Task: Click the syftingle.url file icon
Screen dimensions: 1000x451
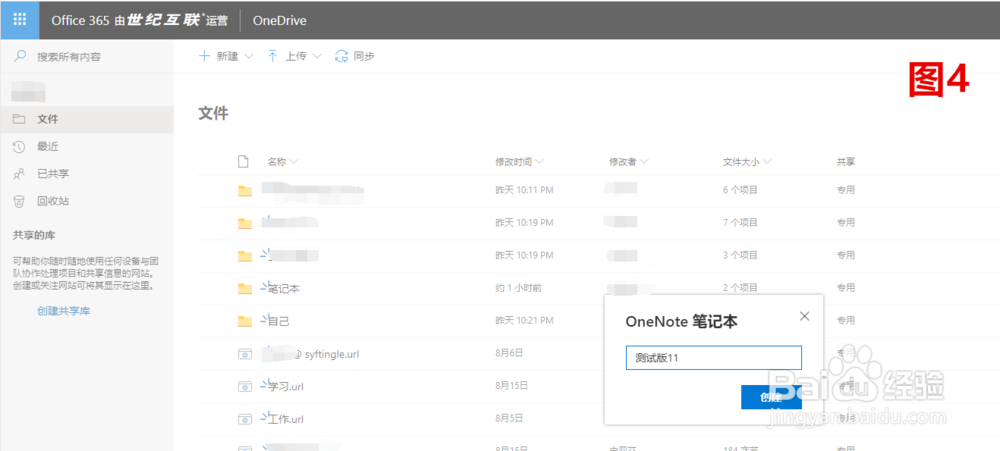Action: (245, 354)
